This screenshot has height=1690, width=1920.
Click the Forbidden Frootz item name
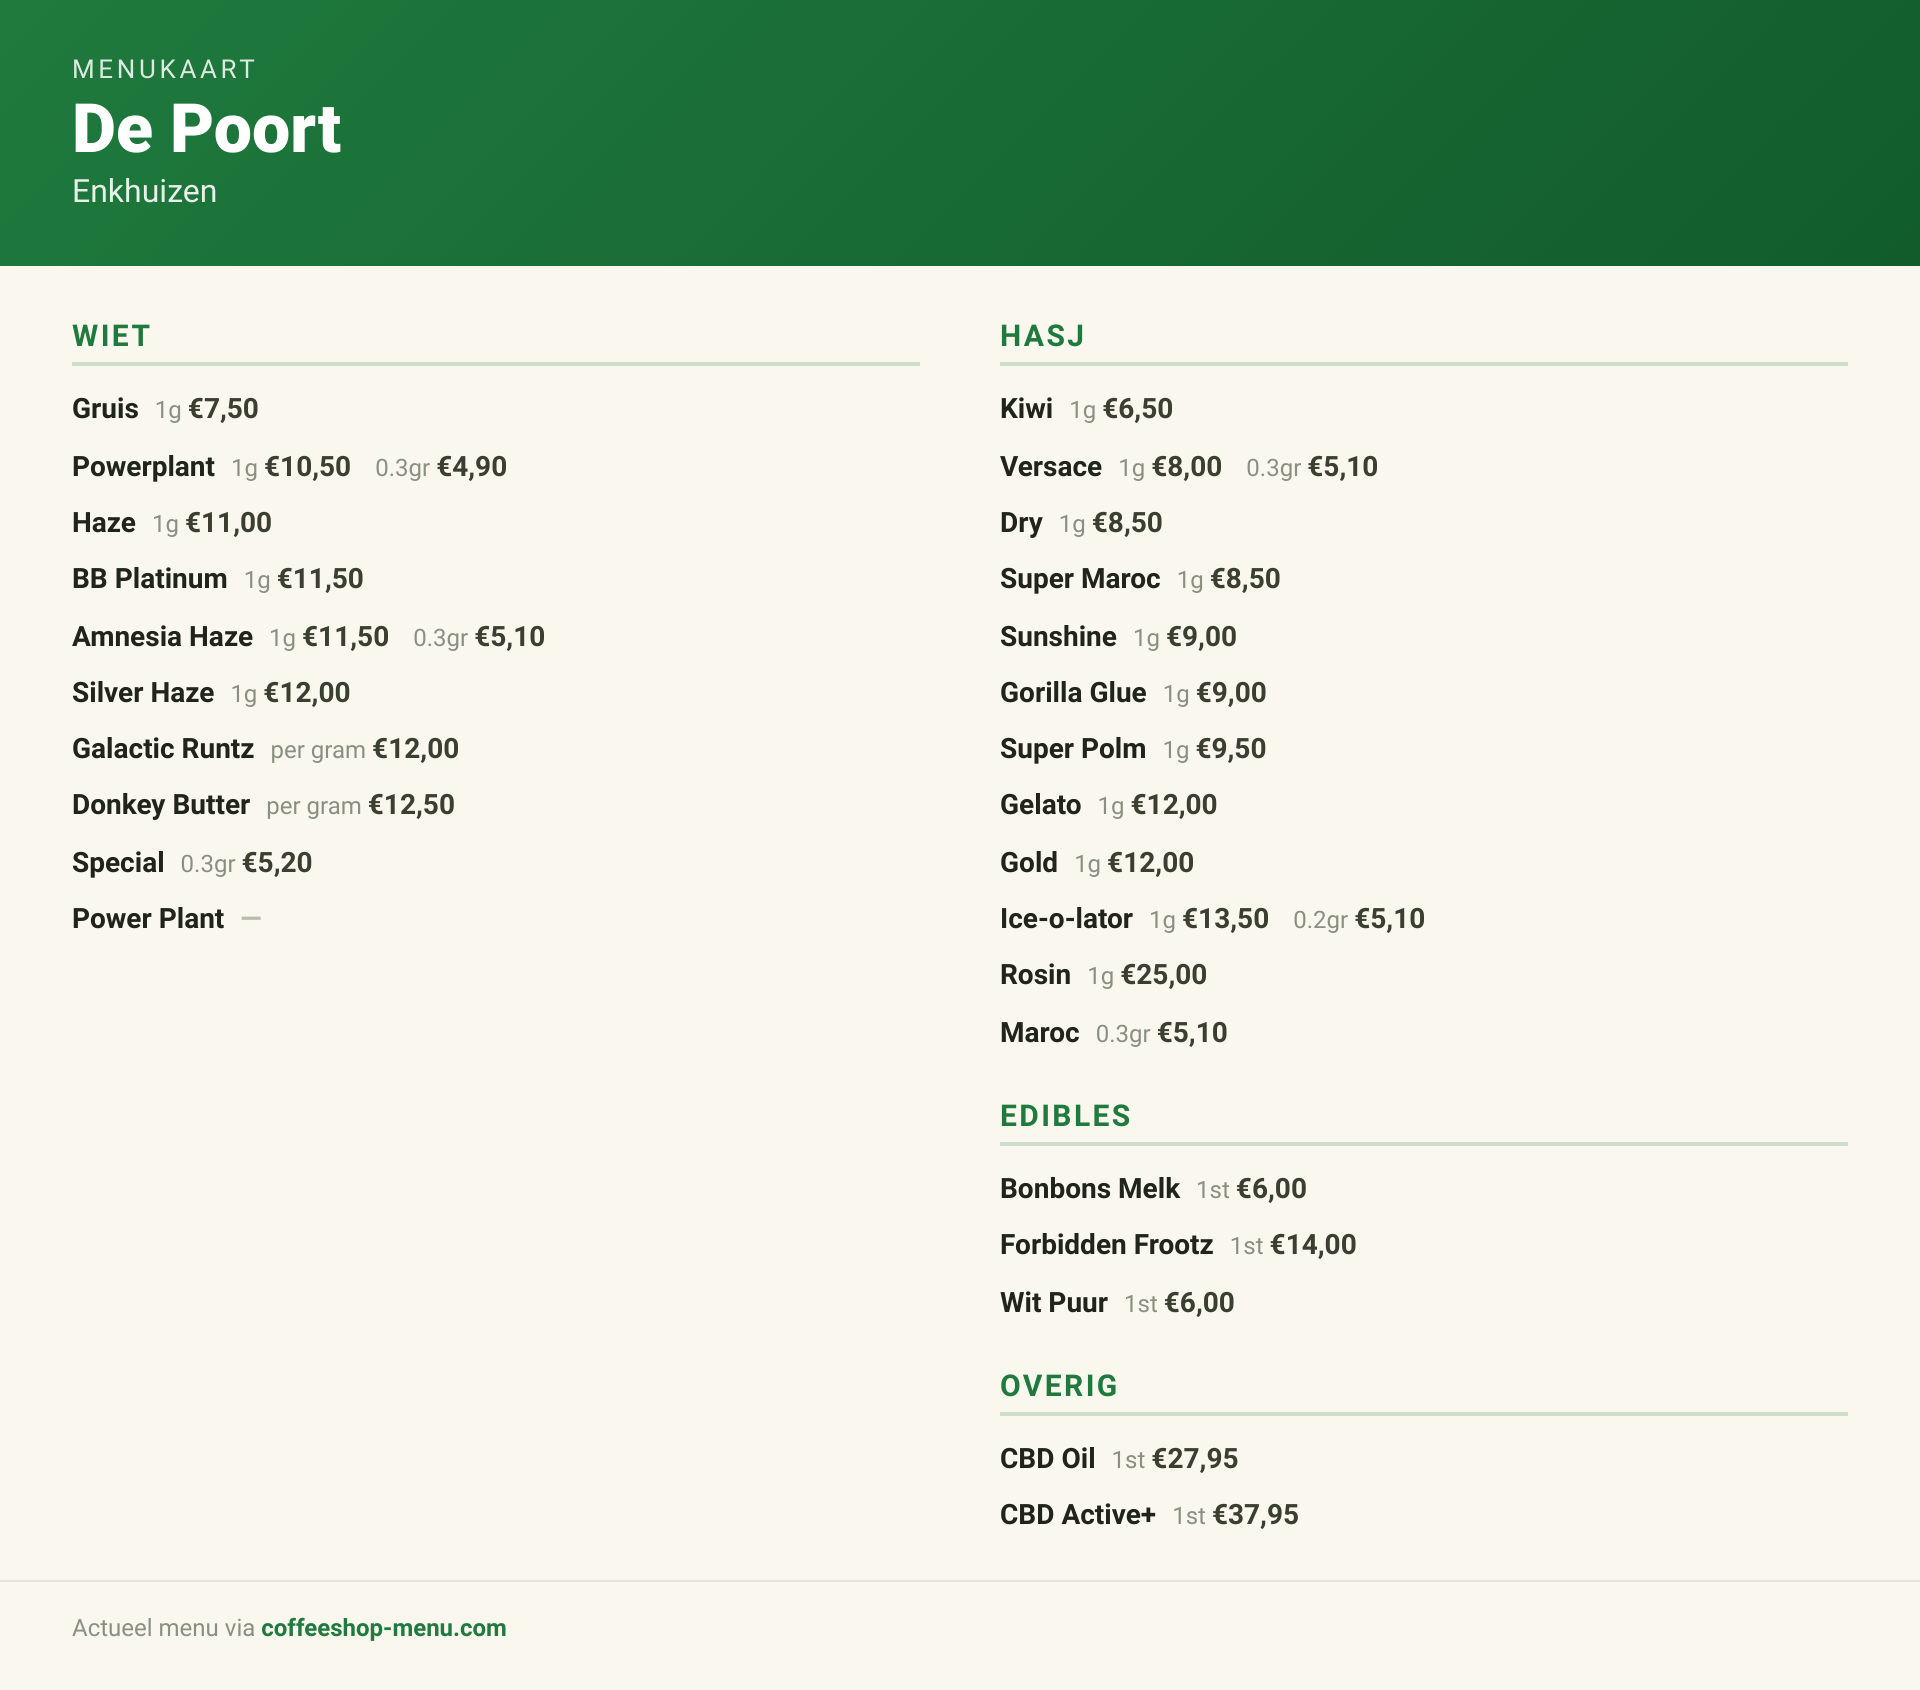pos(1106,1245)
